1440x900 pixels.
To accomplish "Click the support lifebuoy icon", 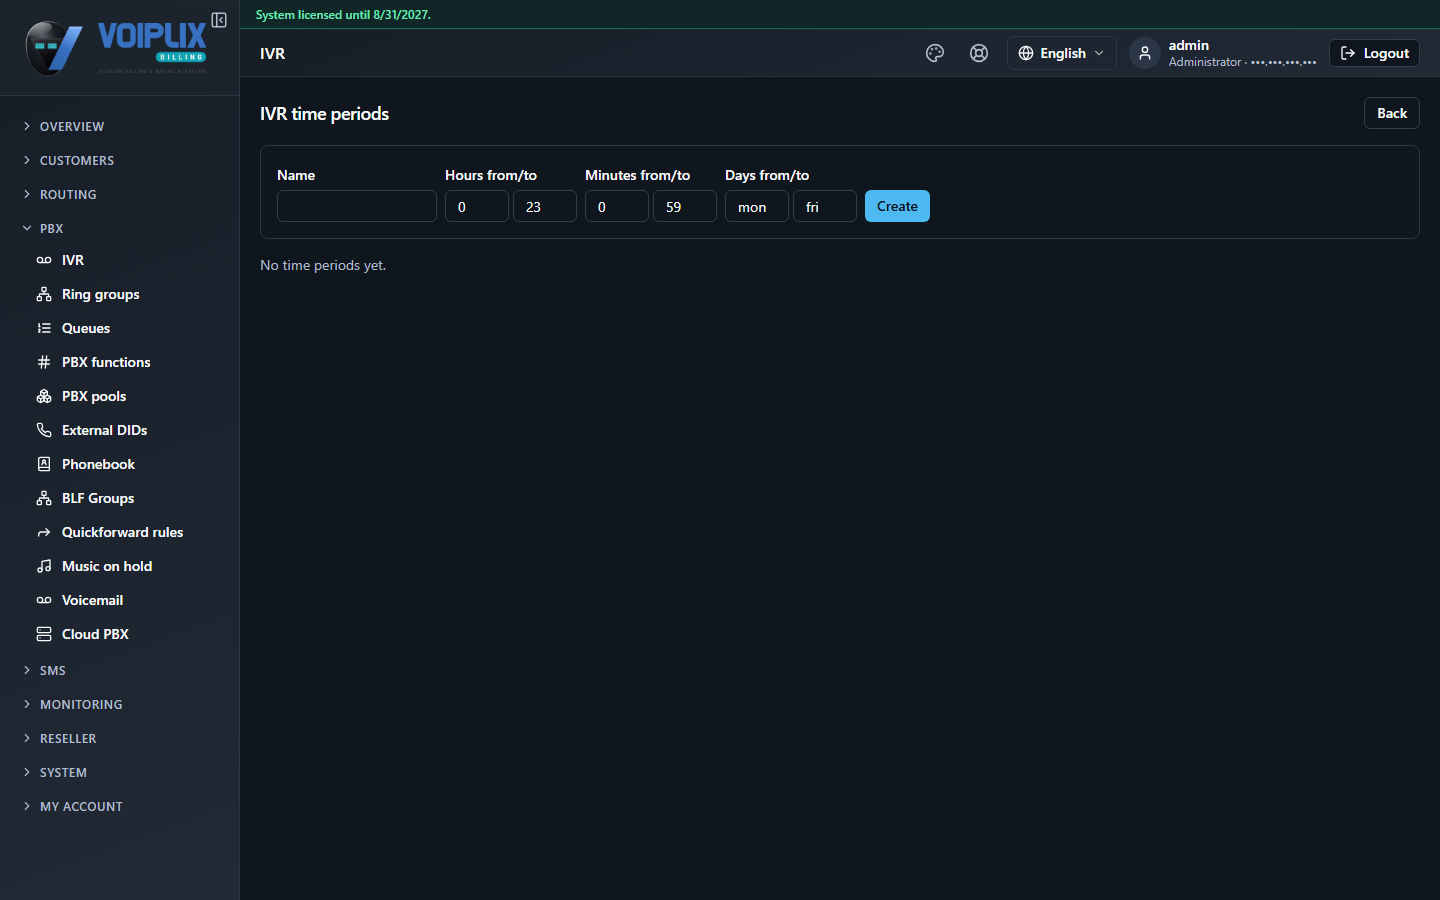I will [979, 53].
